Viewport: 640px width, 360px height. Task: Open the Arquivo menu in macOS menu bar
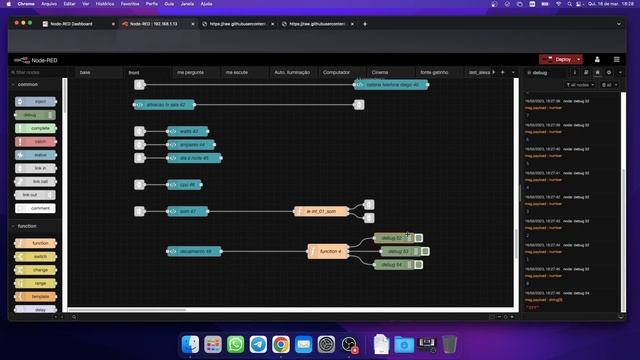pyautogui.click(x=49, y=4)
